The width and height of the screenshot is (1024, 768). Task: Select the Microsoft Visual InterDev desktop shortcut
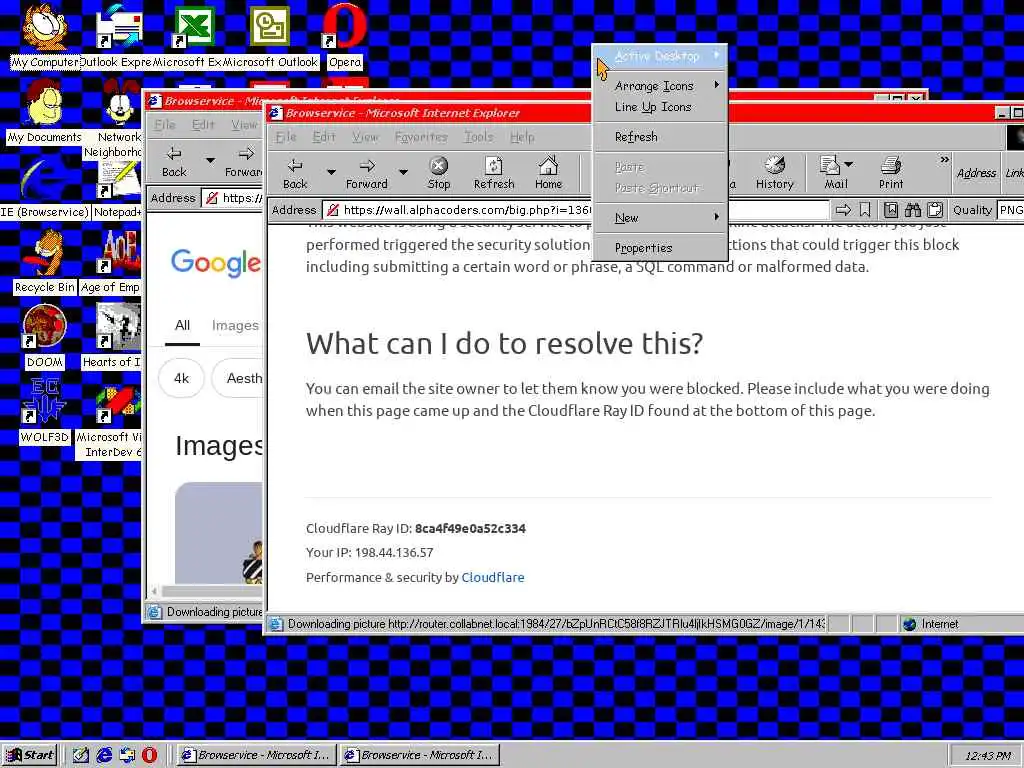click(110, 419)
